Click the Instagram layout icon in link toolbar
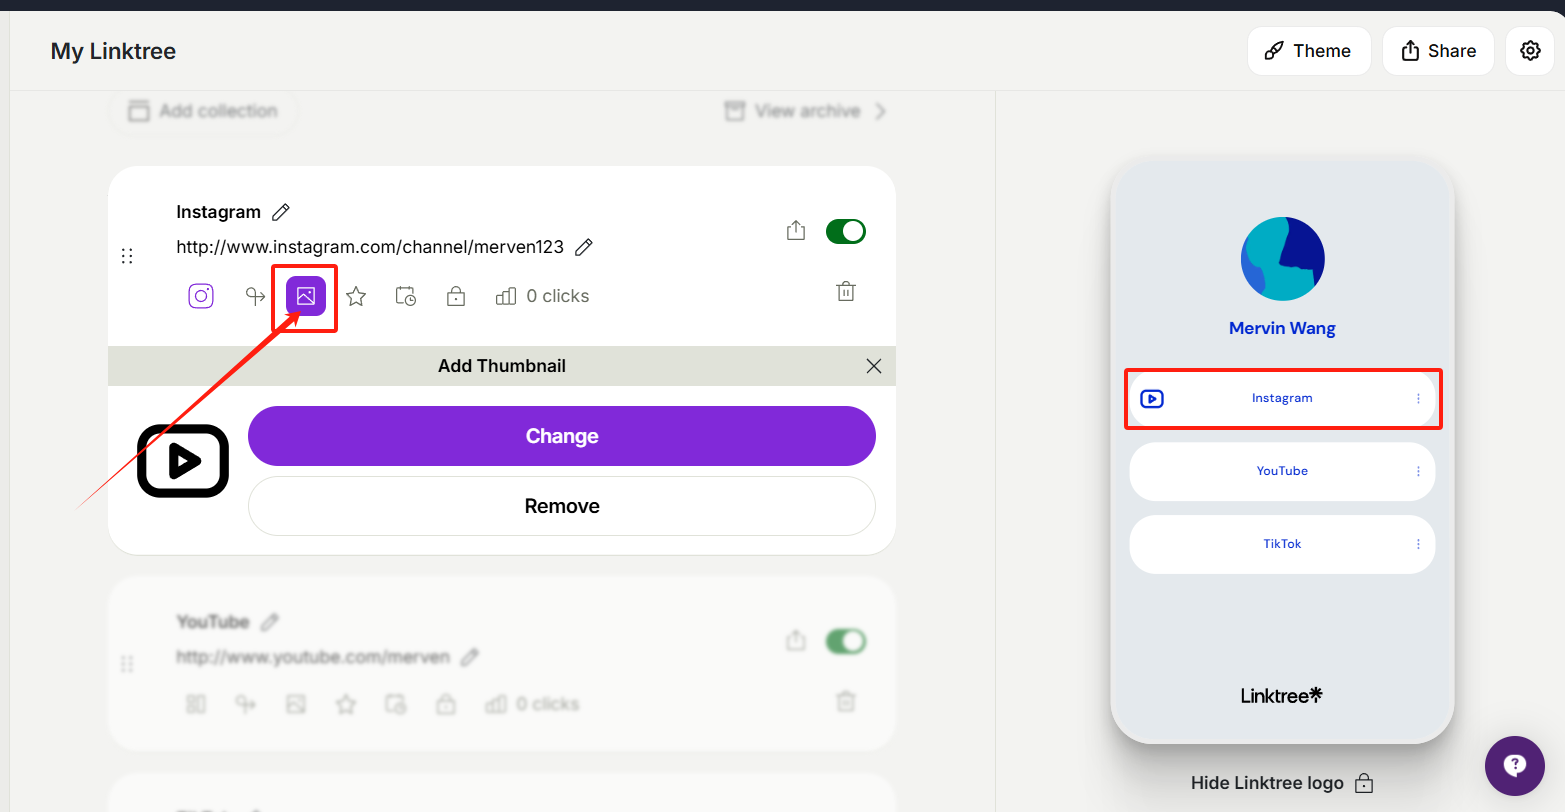 click(x=201, y=296)
